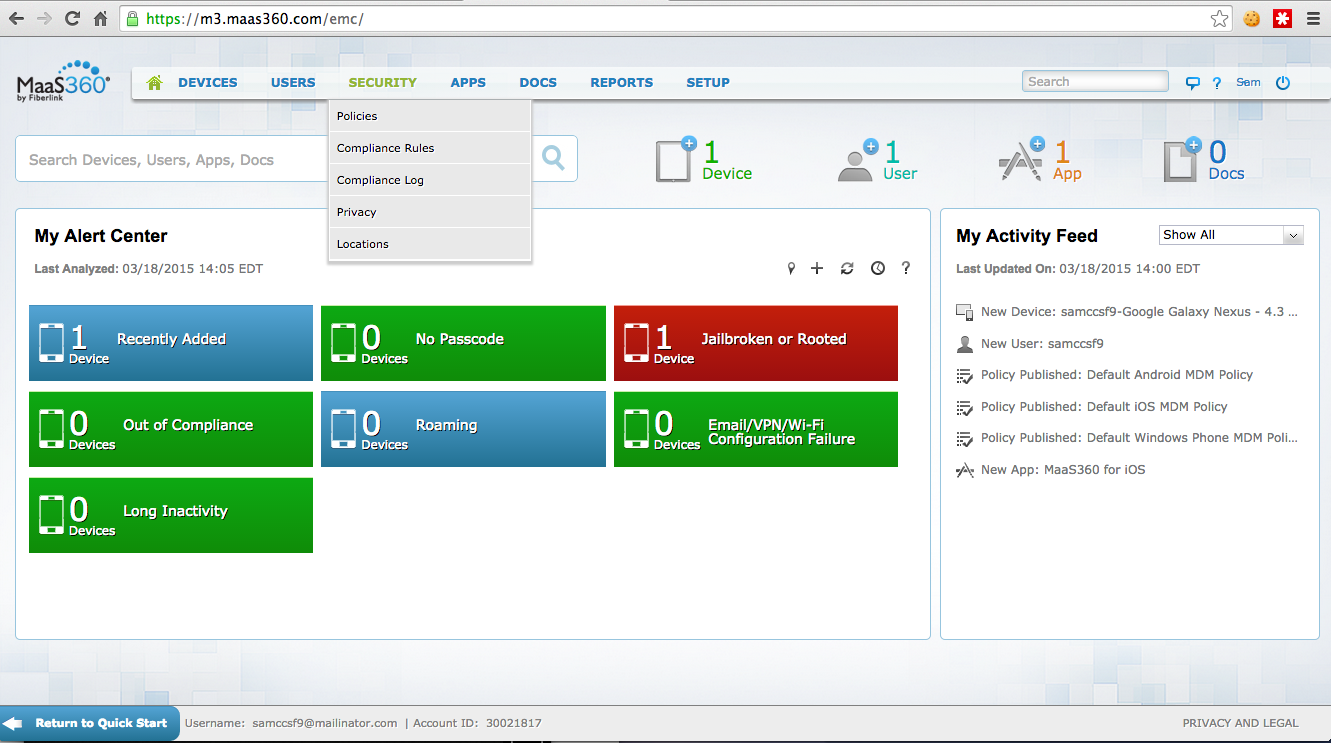Bookmark this page with the star icon
This screenshot has width=1331, height=743.
point(1219,19)
